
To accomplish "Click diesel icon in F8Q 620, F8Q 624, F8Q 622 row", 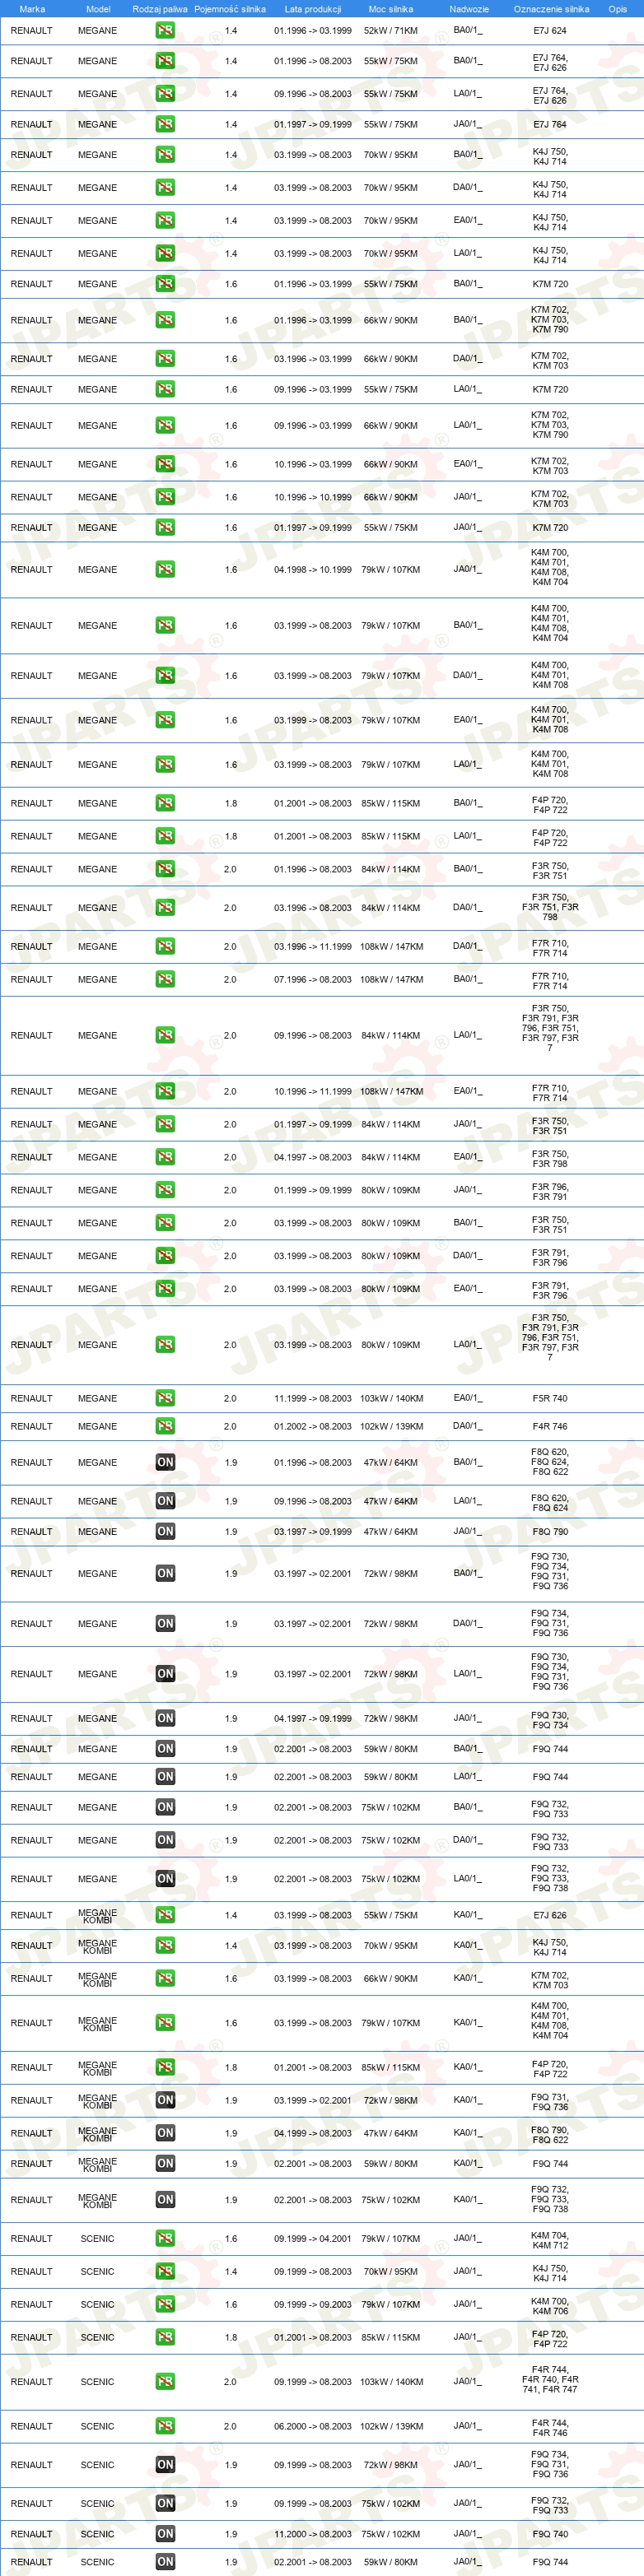I will (x=165, y=1462).
